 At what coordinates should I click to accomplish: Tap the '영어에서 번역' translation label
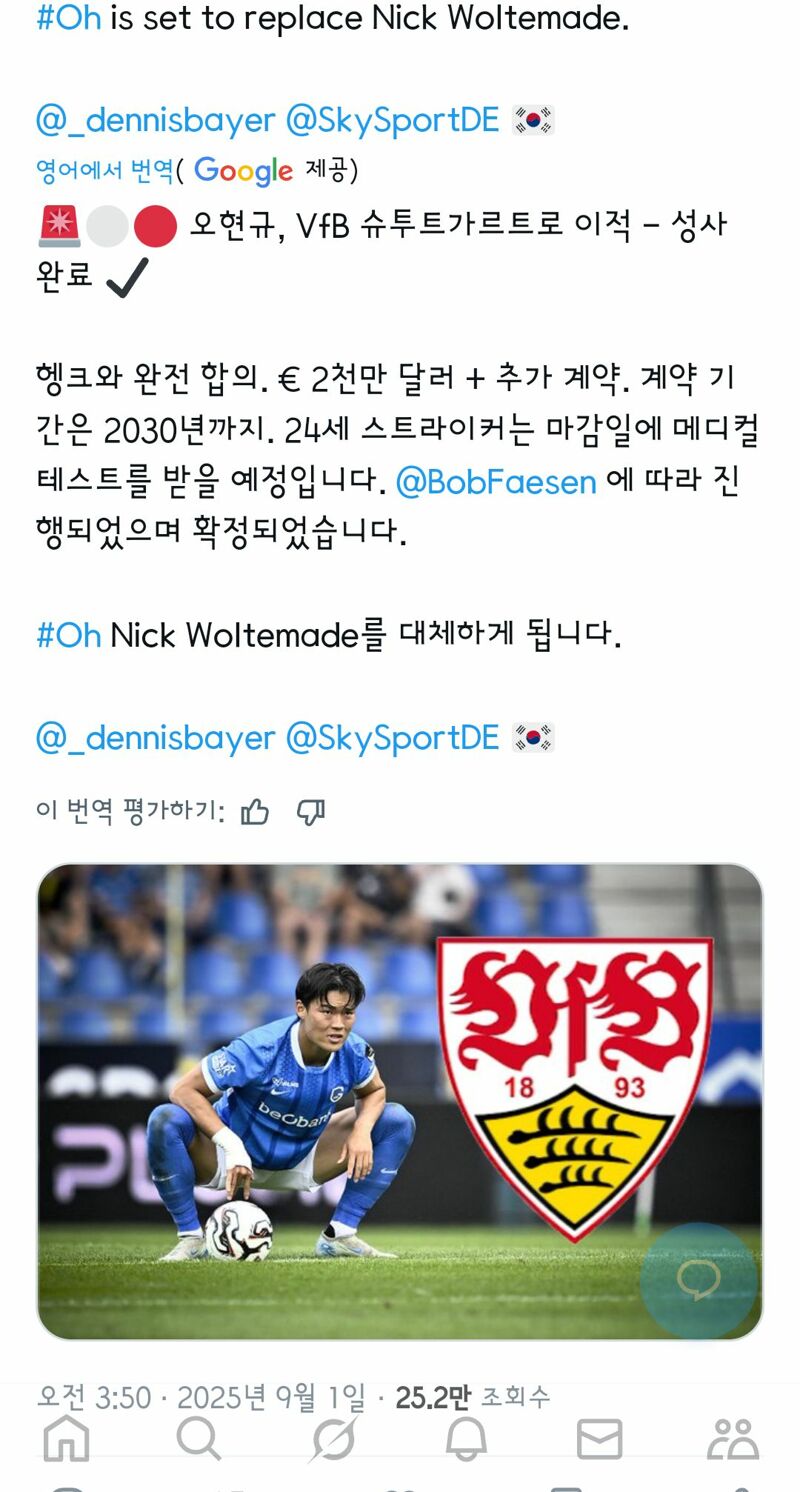coord(105,170)
